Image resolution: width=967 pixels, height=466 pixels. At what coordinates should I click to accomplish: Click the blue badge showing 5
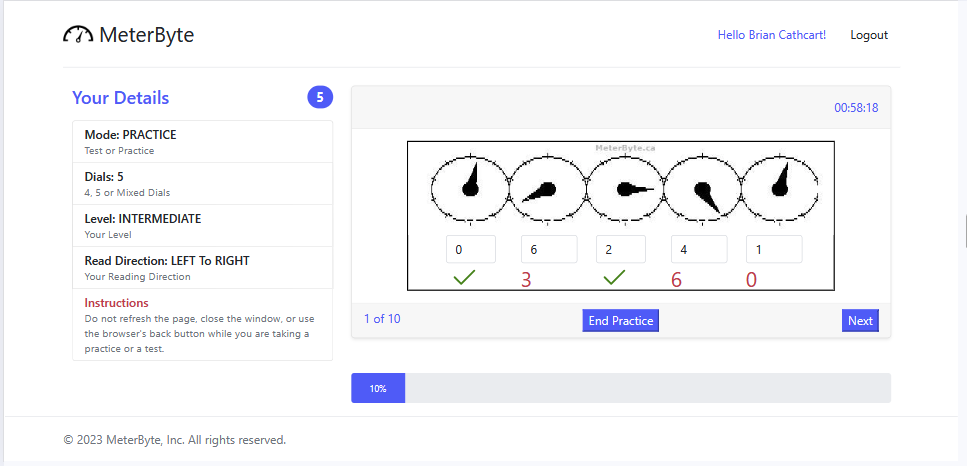pos(320,97)
